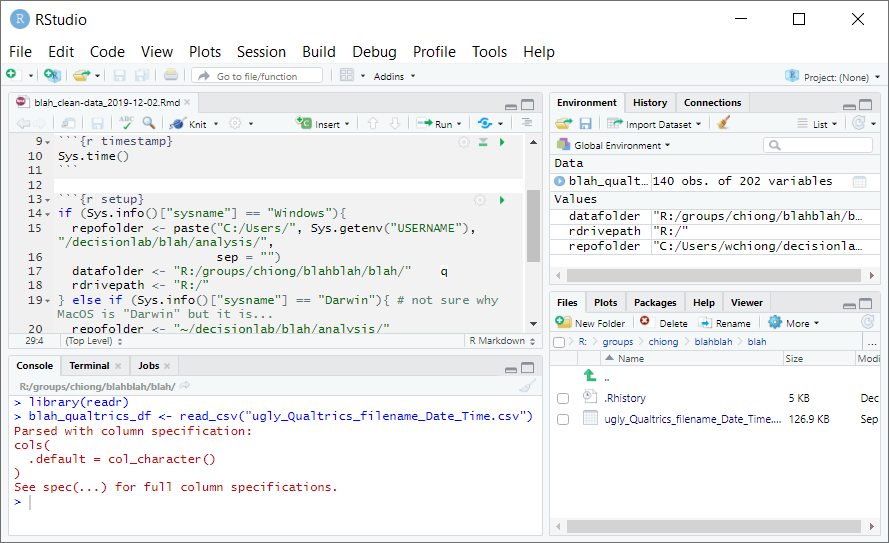Screen dimensions: 889x543
Task: Collapse code fold at line 14
Action: (x=47, y=214)
